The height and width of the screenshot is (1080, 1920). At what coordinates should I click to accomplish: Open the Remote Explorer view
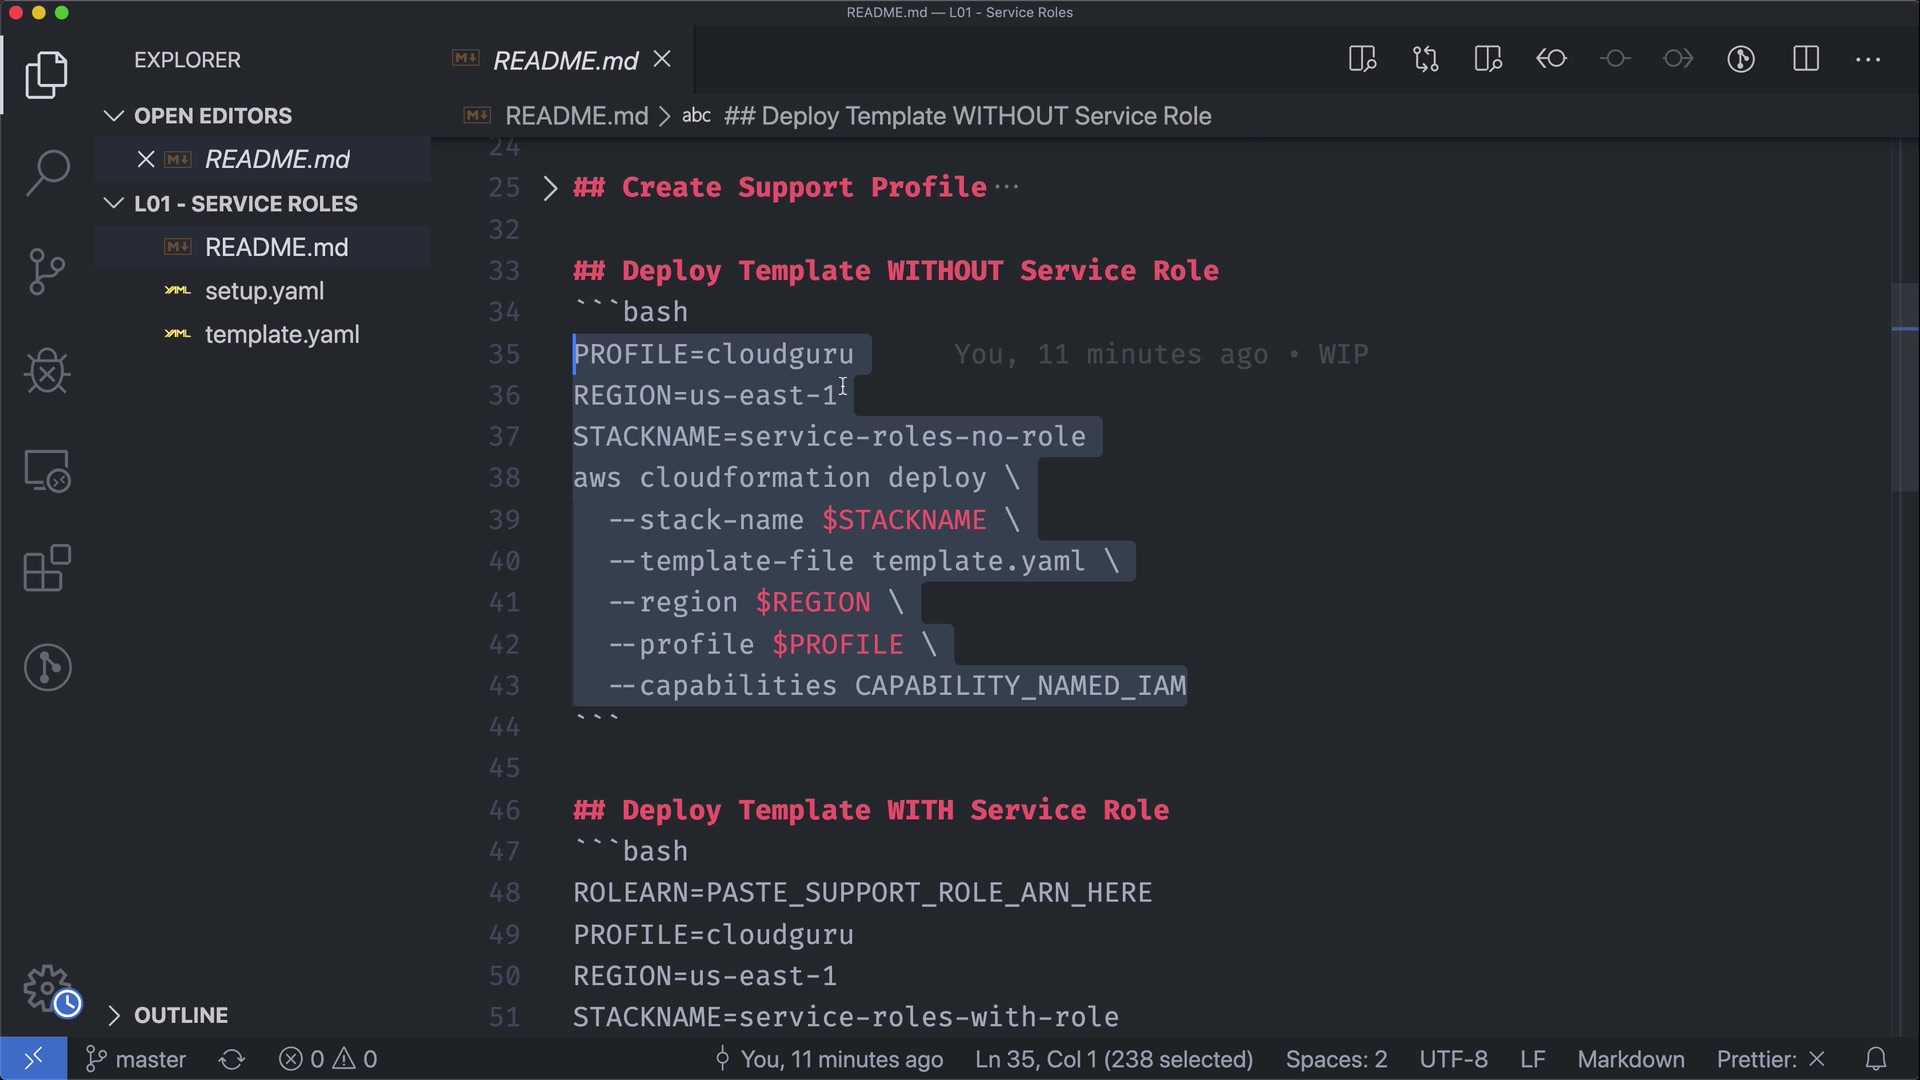click(47, 470)
